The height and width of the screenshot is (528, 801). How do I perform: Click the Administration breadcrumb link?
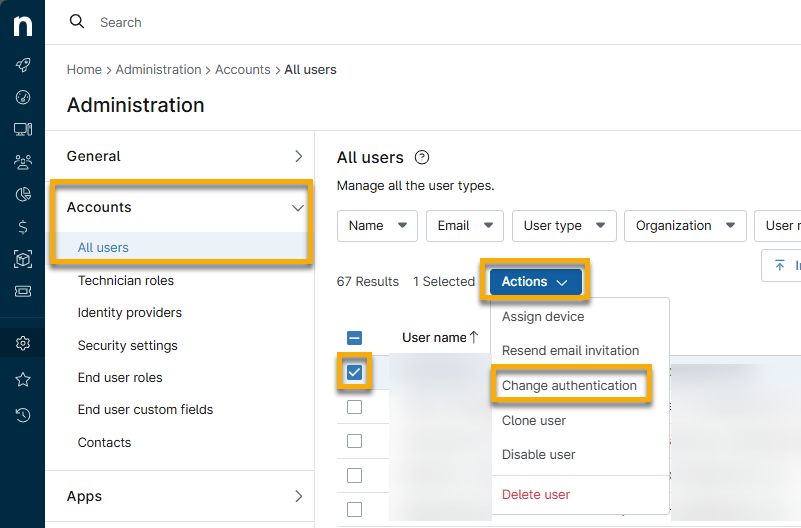tap(158, 70)
